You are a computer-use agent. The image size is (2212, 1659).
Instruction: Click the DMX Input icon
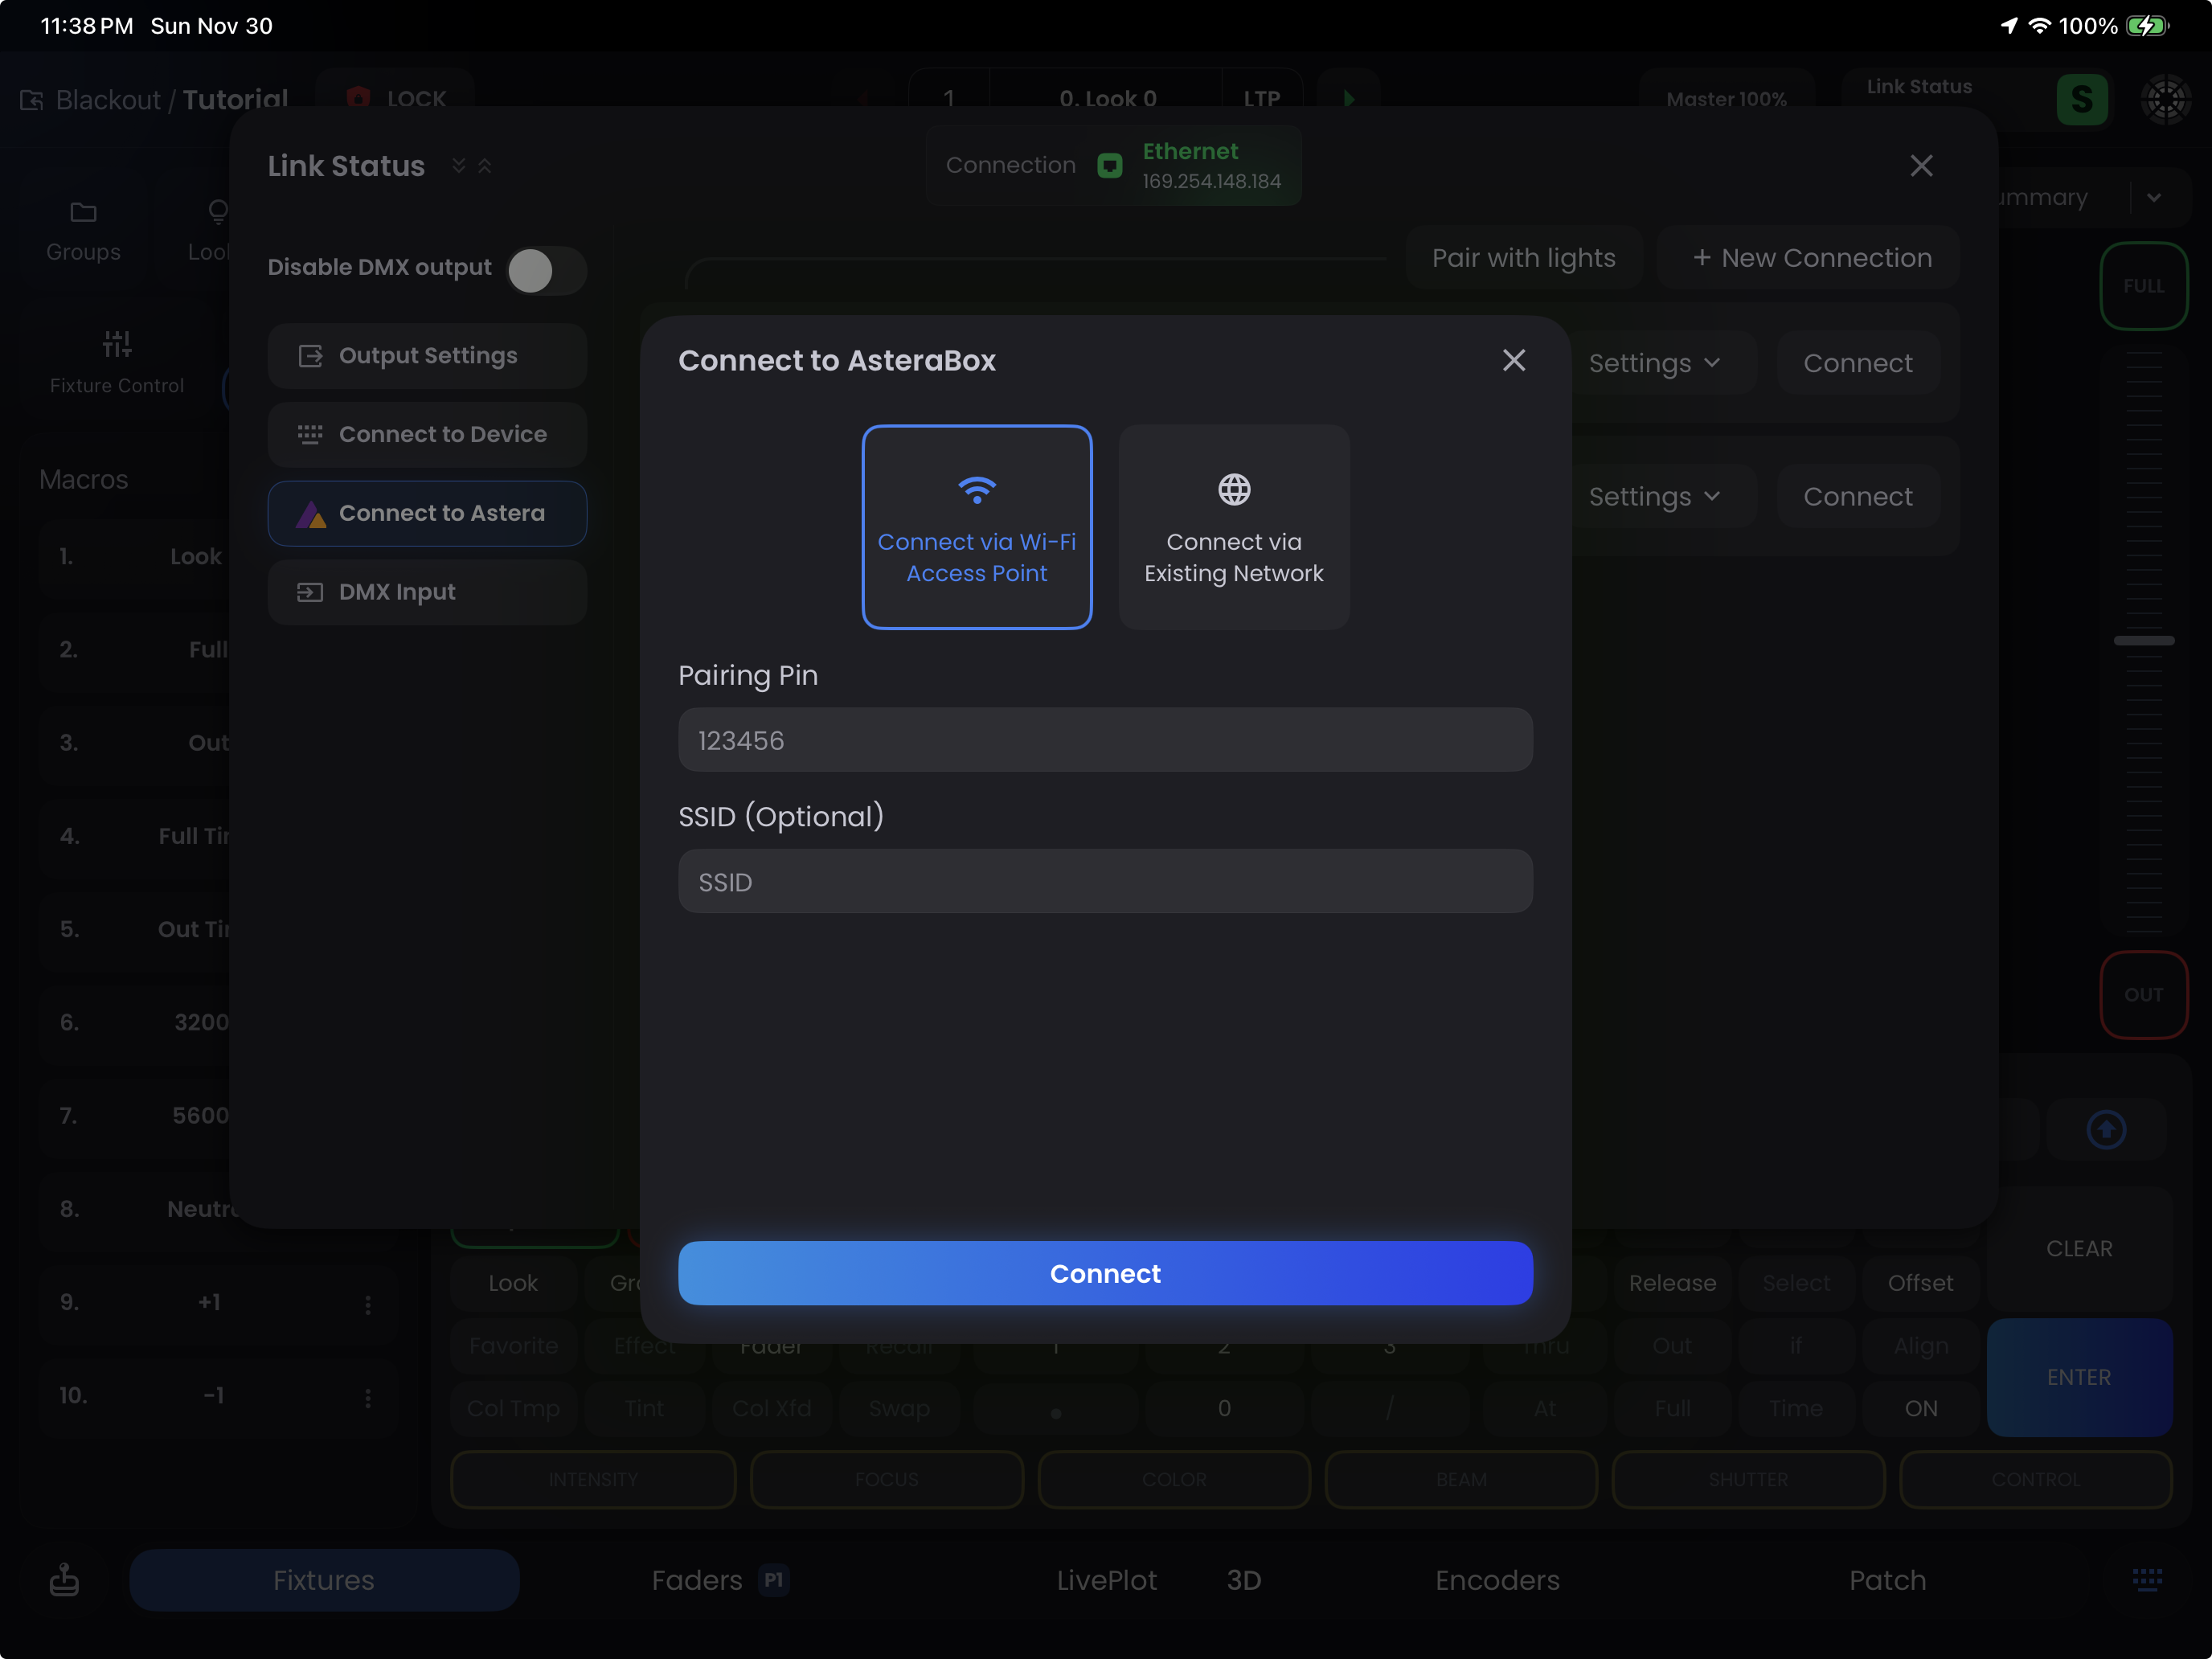point(310,592)
